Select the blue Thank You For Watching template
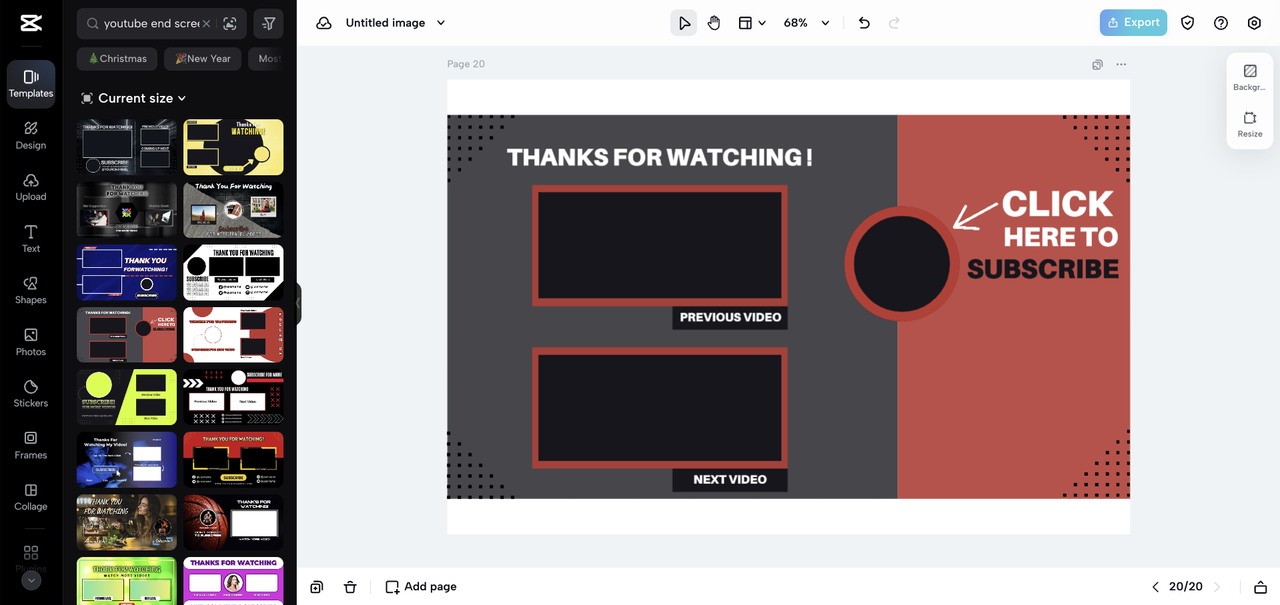This screenshot has width=1280, height=605. click(x=127, y=272)
